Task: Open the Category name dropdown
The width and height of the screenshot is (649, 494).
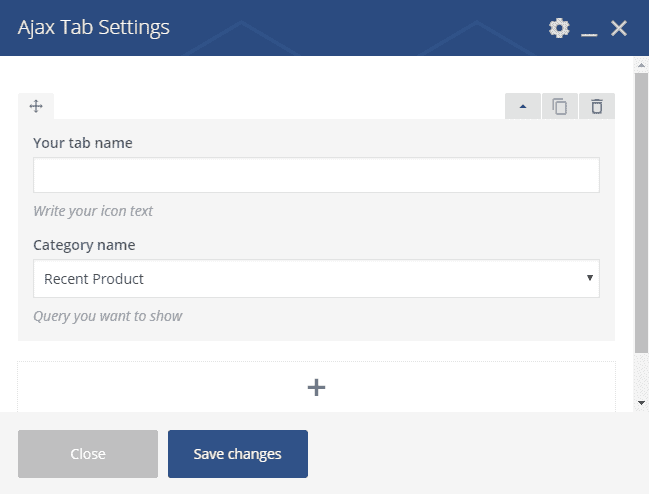Action: coord(316,279)
